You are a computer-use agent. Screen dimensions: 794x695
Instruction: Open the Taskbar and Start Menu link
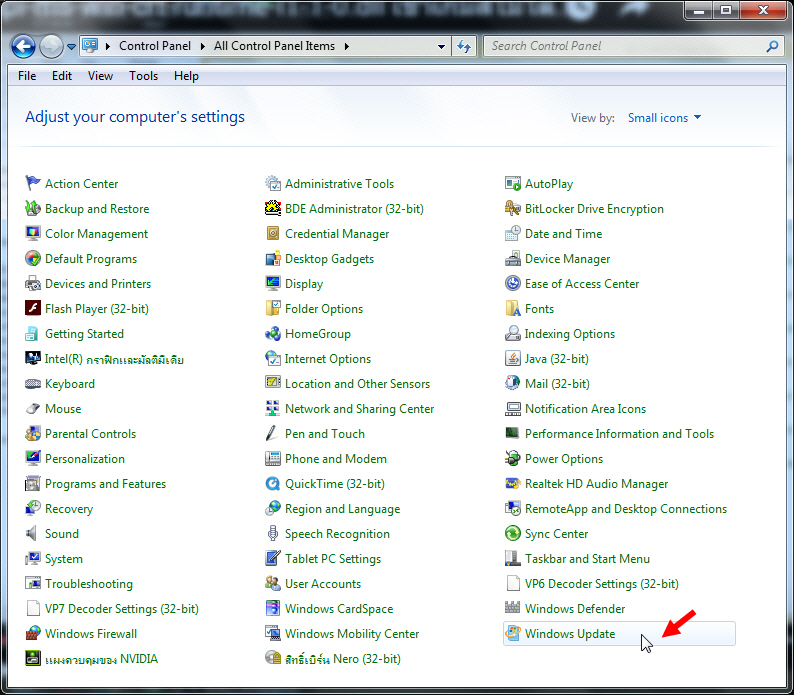pyautogui.click(x=587, y=559)
